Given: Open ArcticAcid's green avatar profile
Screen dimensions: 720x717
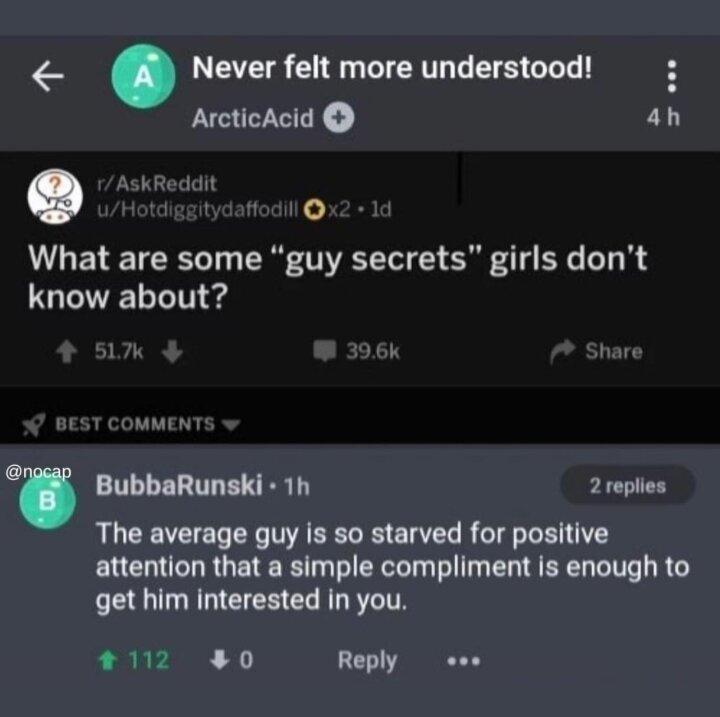Looking at the screenshot, I should point(143,76).
